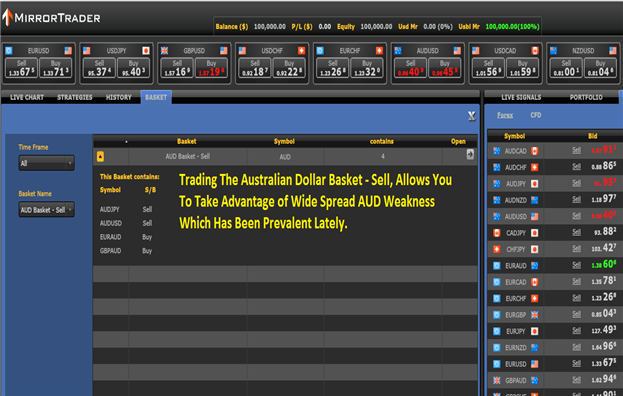Click the EU flag beside EURAUD symbol

pos(497,266)
